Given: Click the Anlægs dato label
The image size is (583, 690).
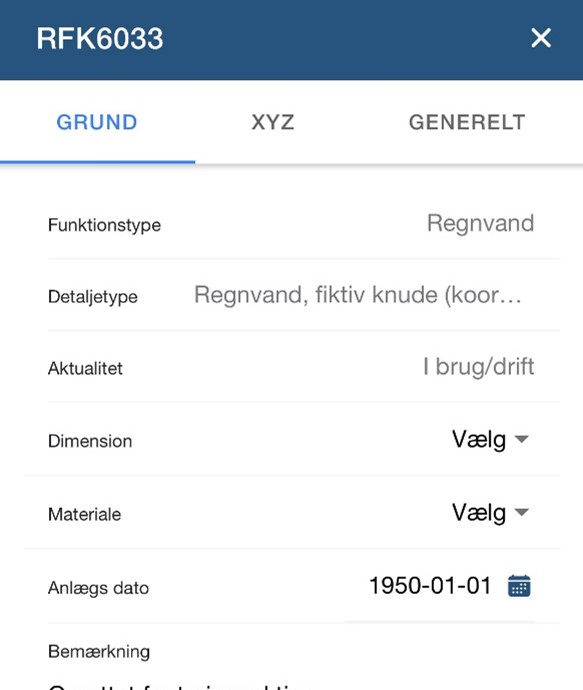Looking at the screenshot, I should (x=99, y=588).
